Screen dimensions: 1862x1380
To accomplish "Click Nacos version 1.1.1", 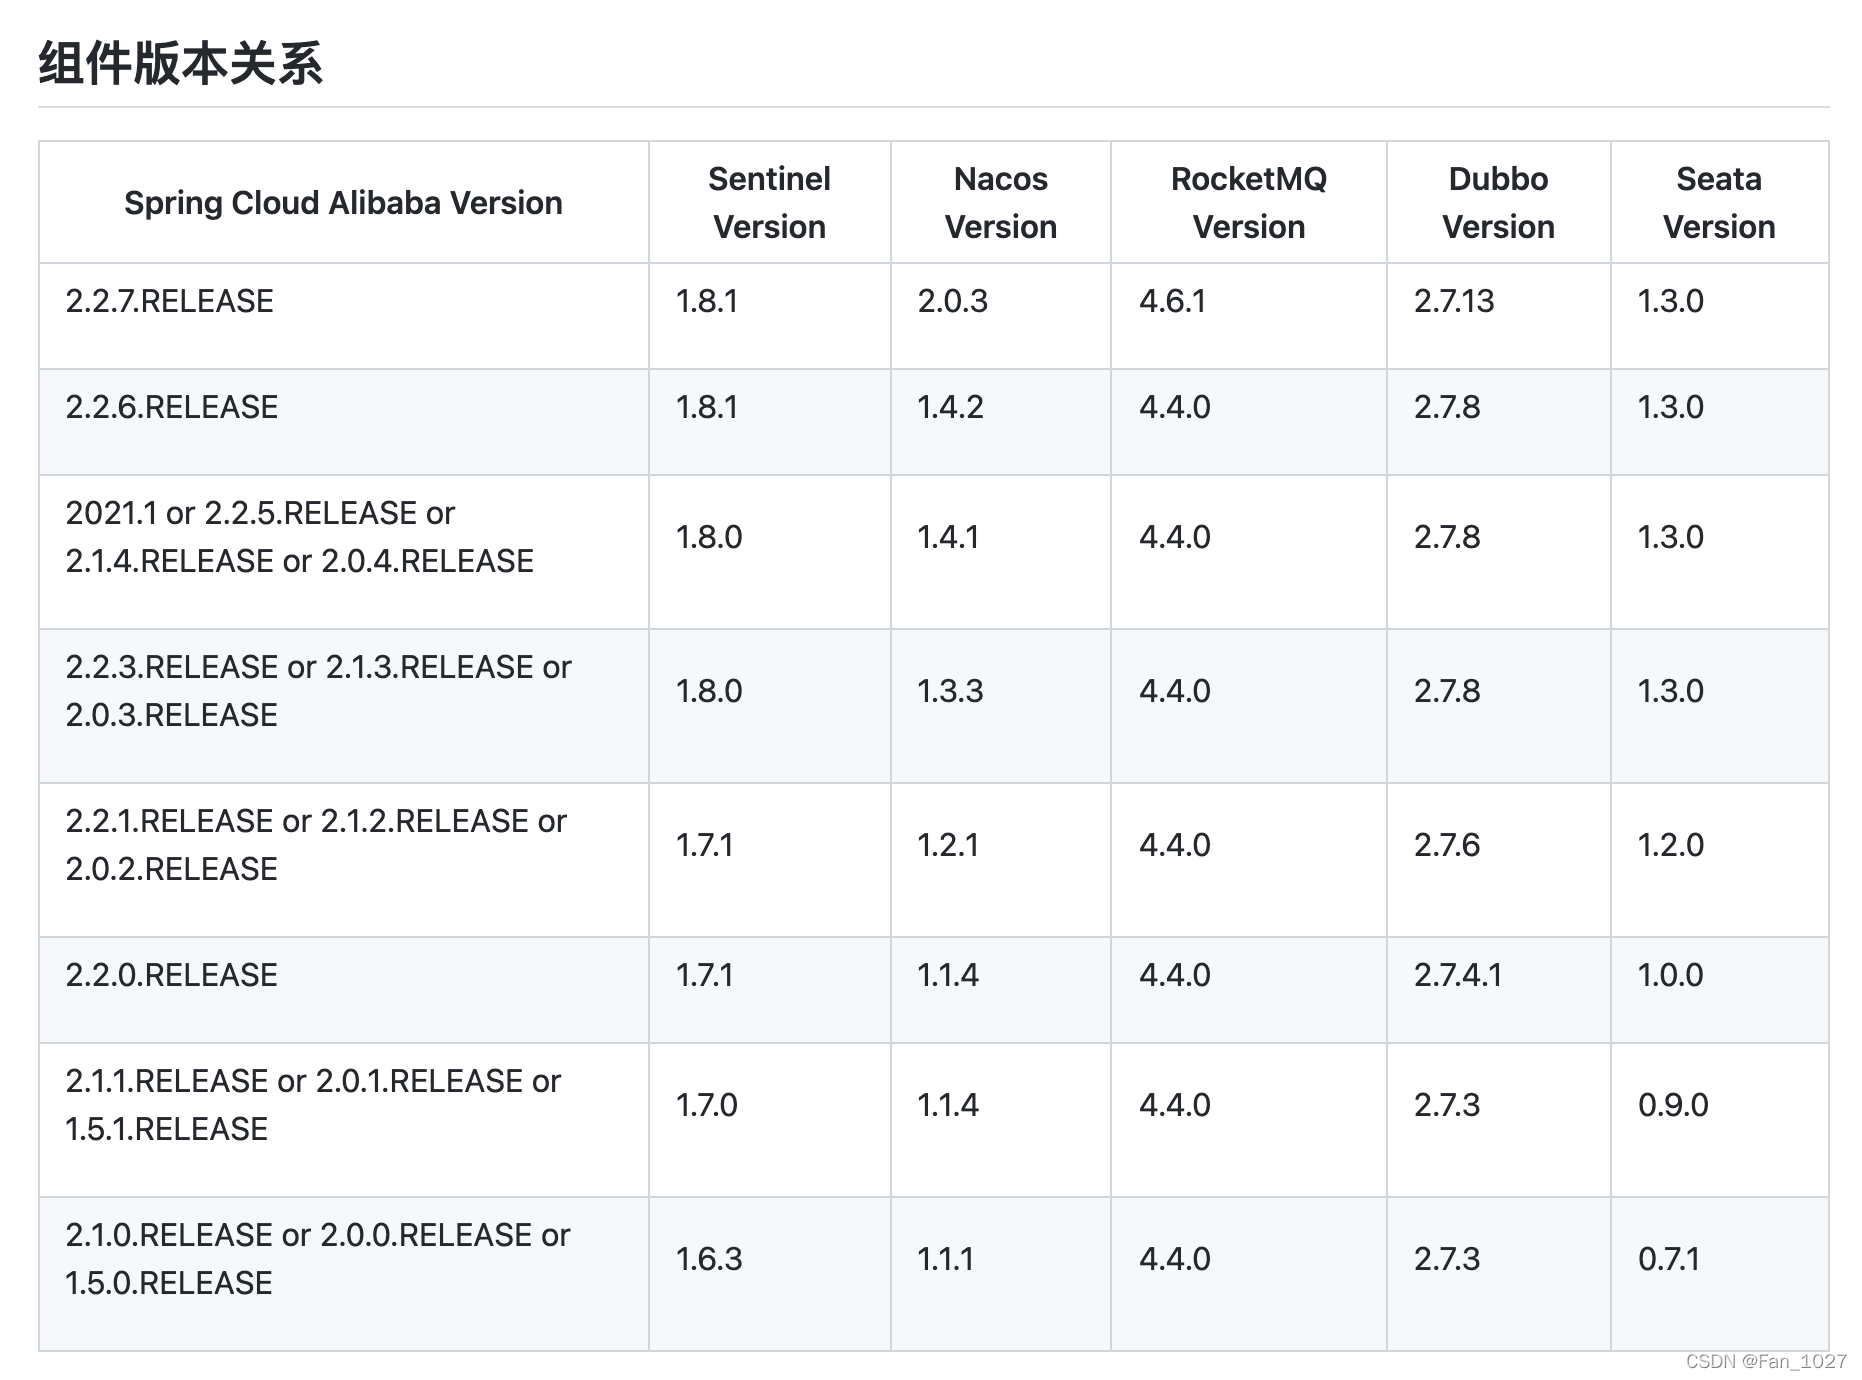I will tap(946, 1259).
